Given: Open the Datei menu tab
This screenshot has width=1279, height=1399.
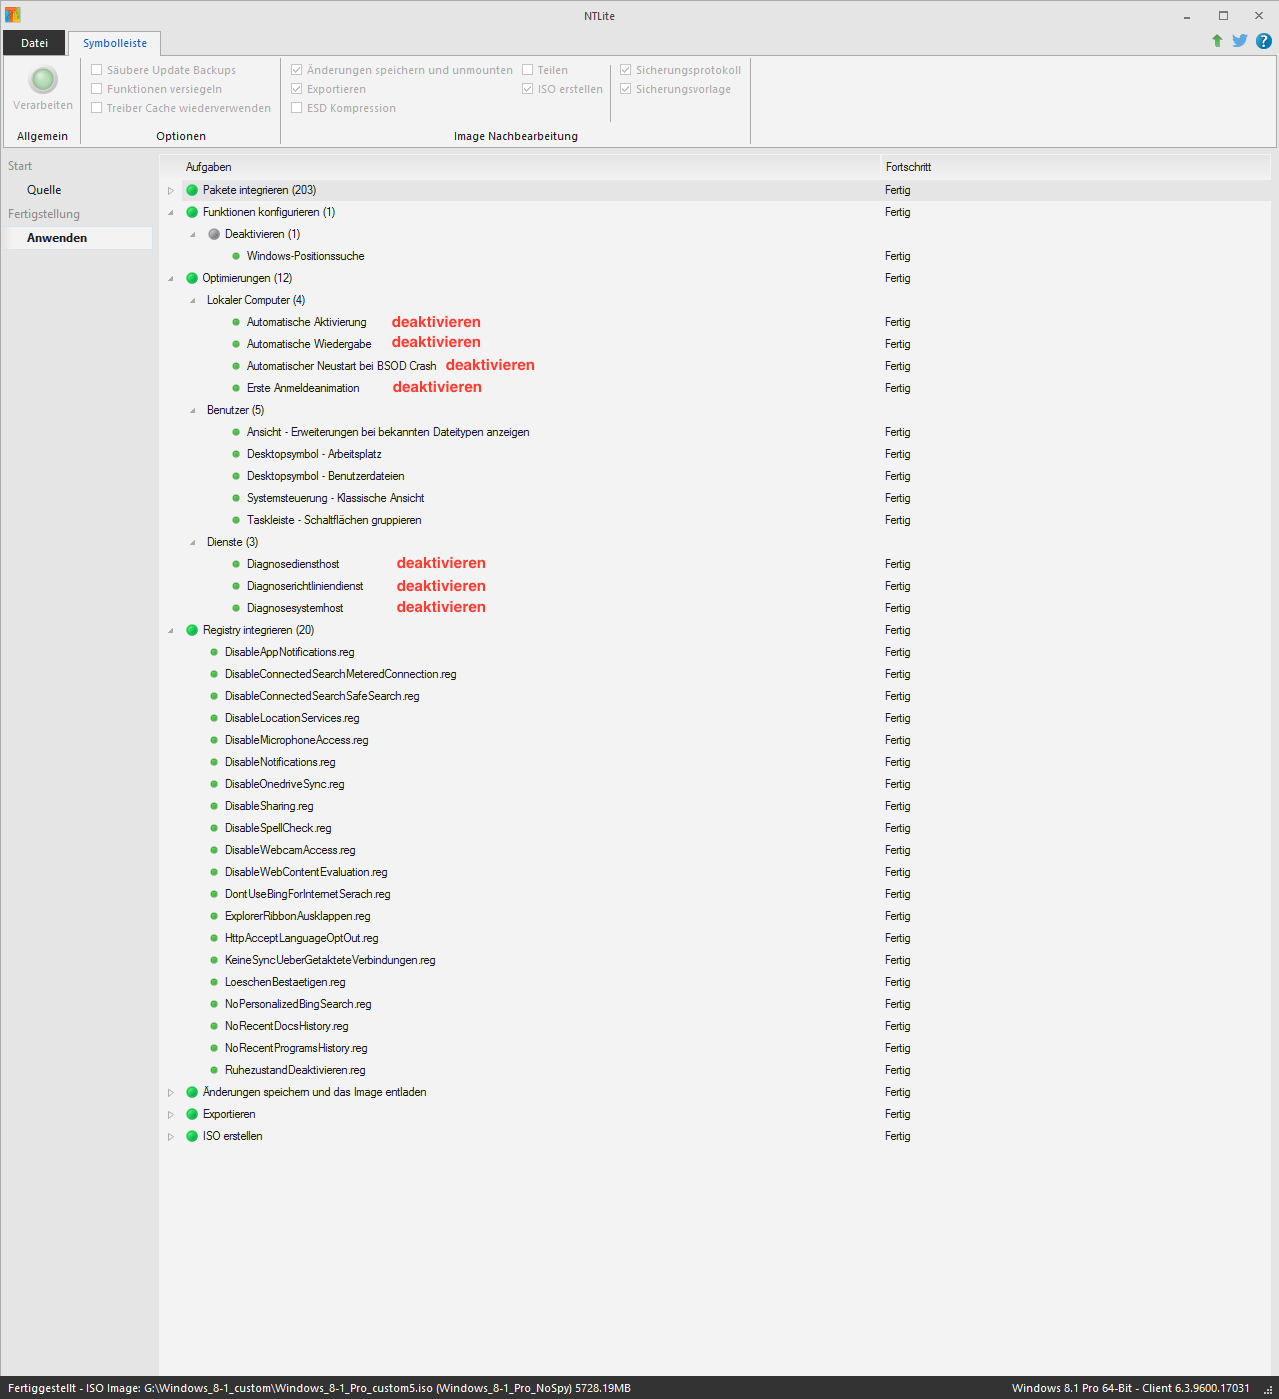Looking at the screenshot, I should pos(34,43).
